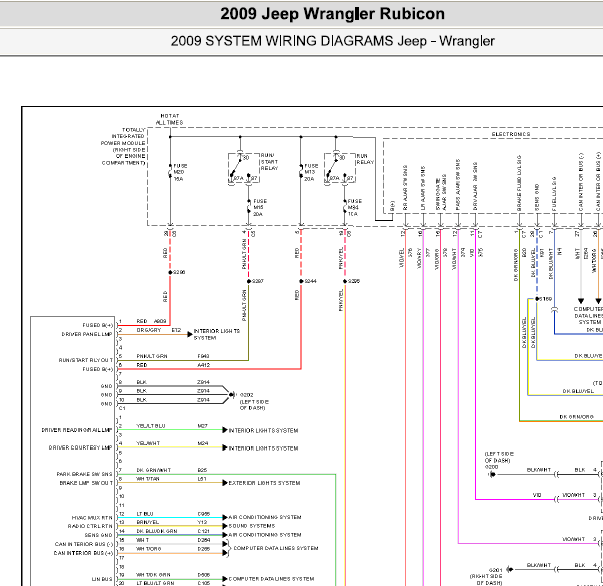The height and width of the screenshot is (586, 603).
Task: Click splice point label S244
Action: [x=310, y=281]
